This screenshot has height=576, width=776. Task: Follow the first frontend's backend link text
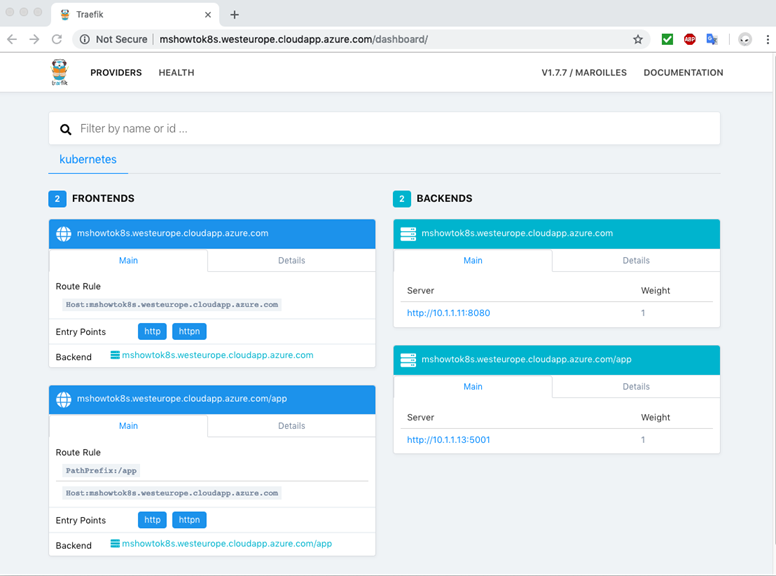[218, 355]
